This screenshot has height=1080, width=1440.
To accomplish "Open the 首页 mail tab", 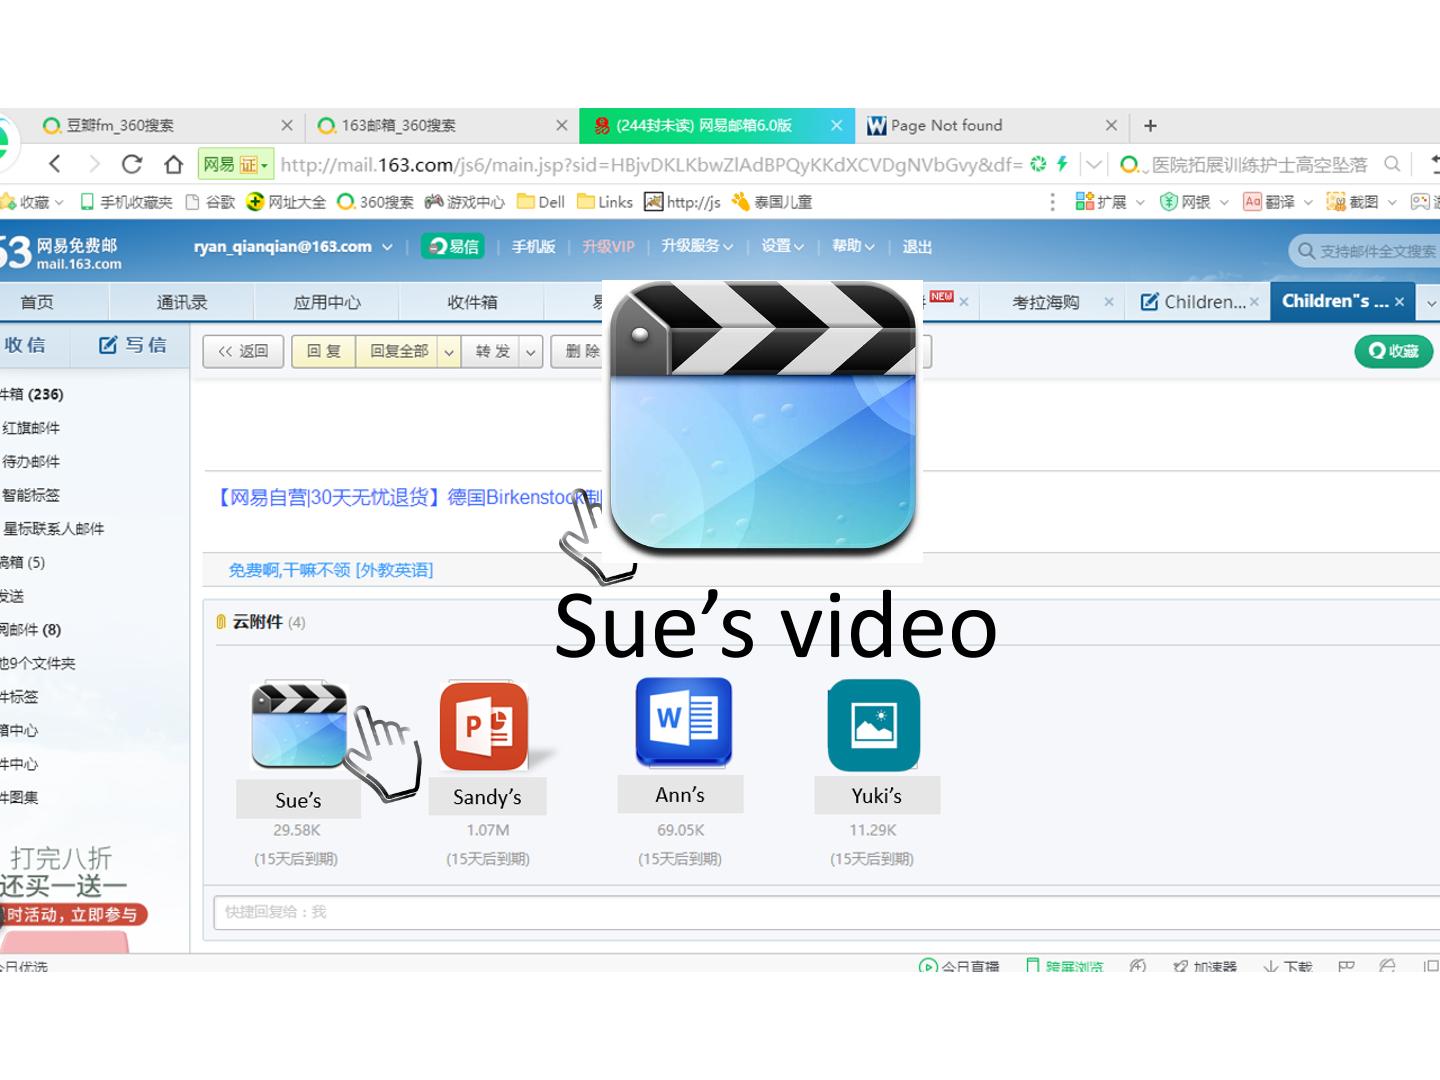I will coord(37,302).
